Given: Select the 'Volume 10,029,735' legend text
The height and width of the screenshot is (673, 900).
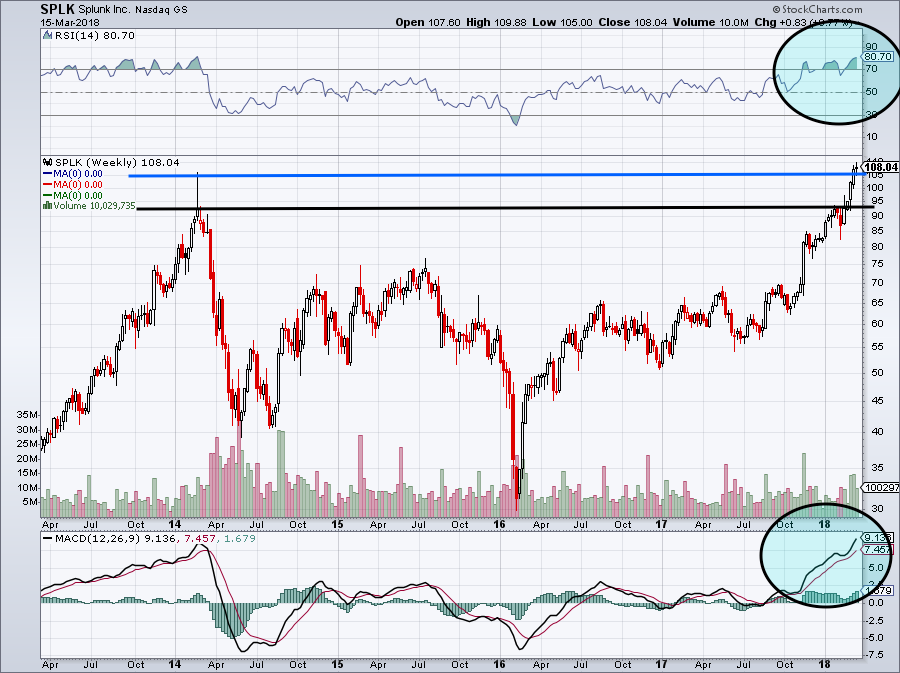Looking at the screenshot, I should (x=94, y=205).
